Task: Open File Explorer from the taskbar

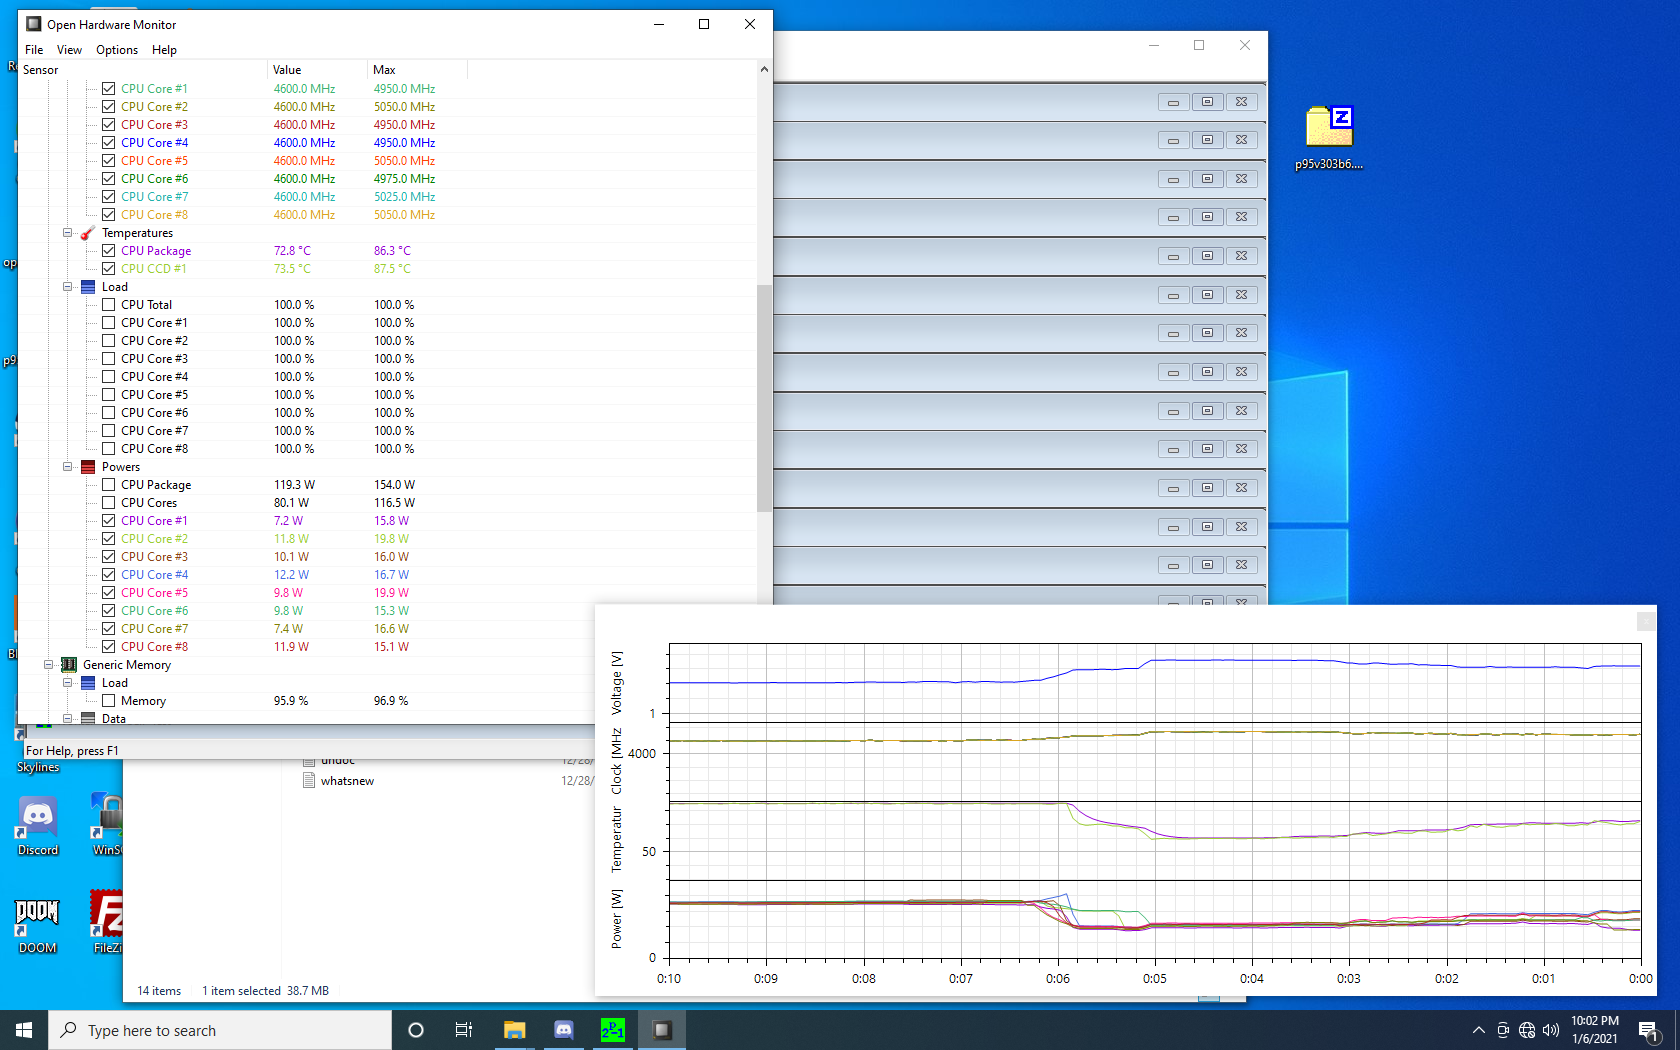Action: 514,1030
